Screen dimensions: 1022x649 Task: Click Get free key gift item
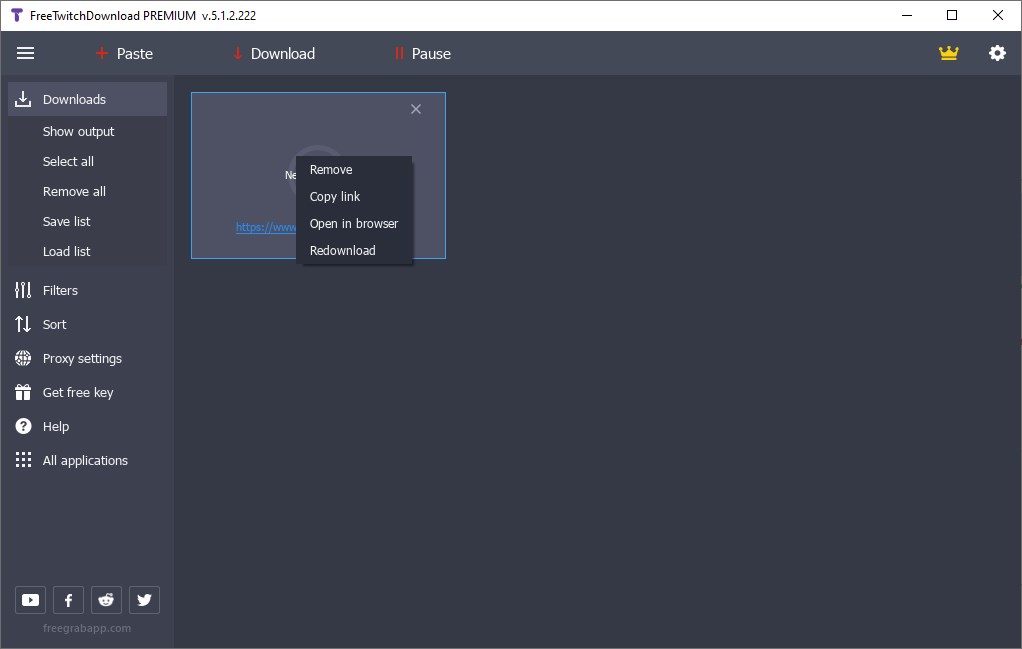point(64,392)
